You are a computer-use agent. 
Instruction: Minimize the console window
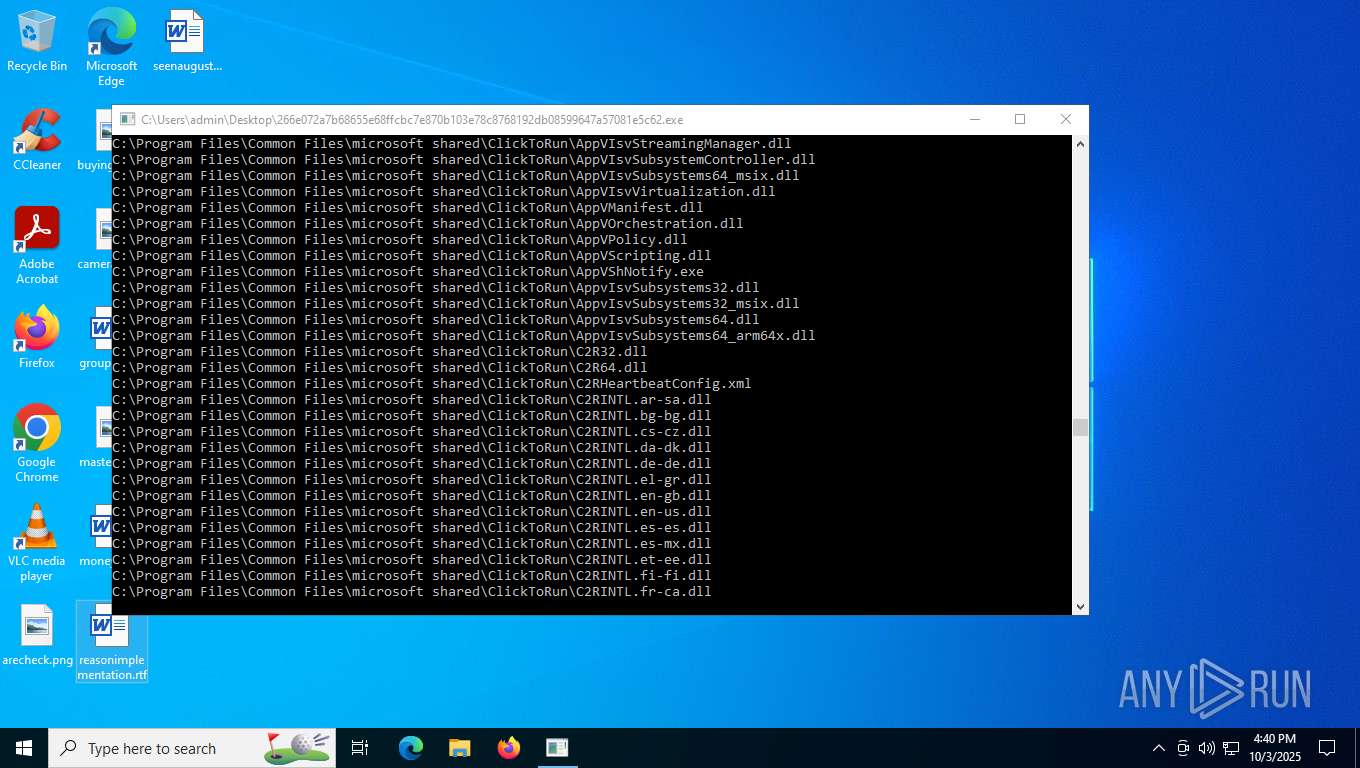point(974,119)
